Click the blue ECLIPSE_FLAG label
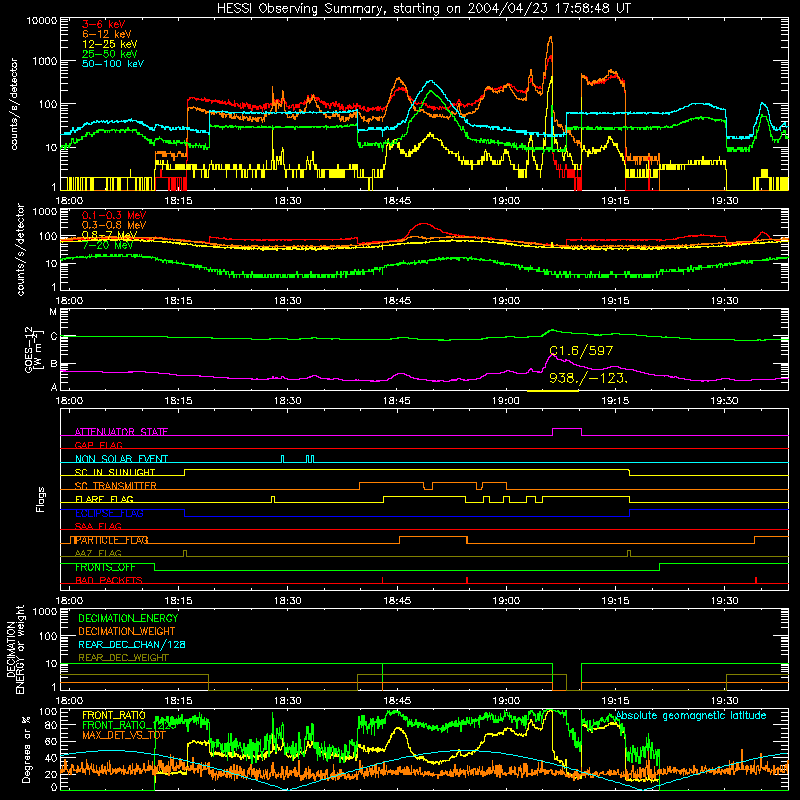 point(109,513)
